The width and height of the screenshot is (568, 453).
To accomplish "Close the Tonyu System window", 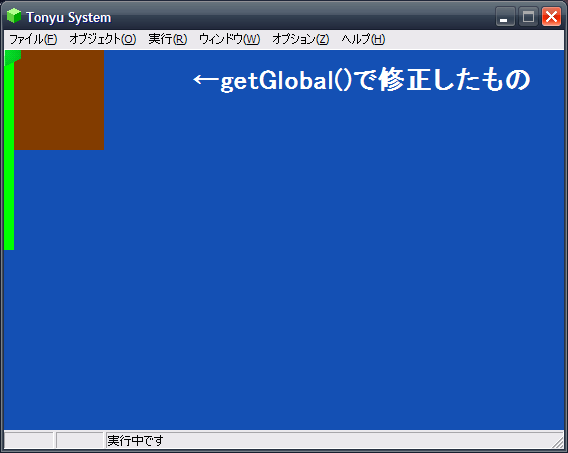I will pyautogui.click(x=551, y=17).
